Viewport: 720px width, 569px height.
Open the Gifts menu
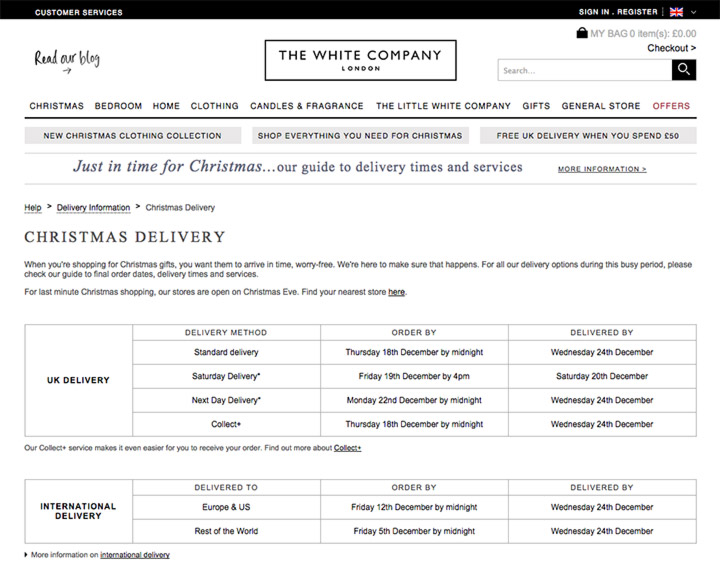(536, 106)
